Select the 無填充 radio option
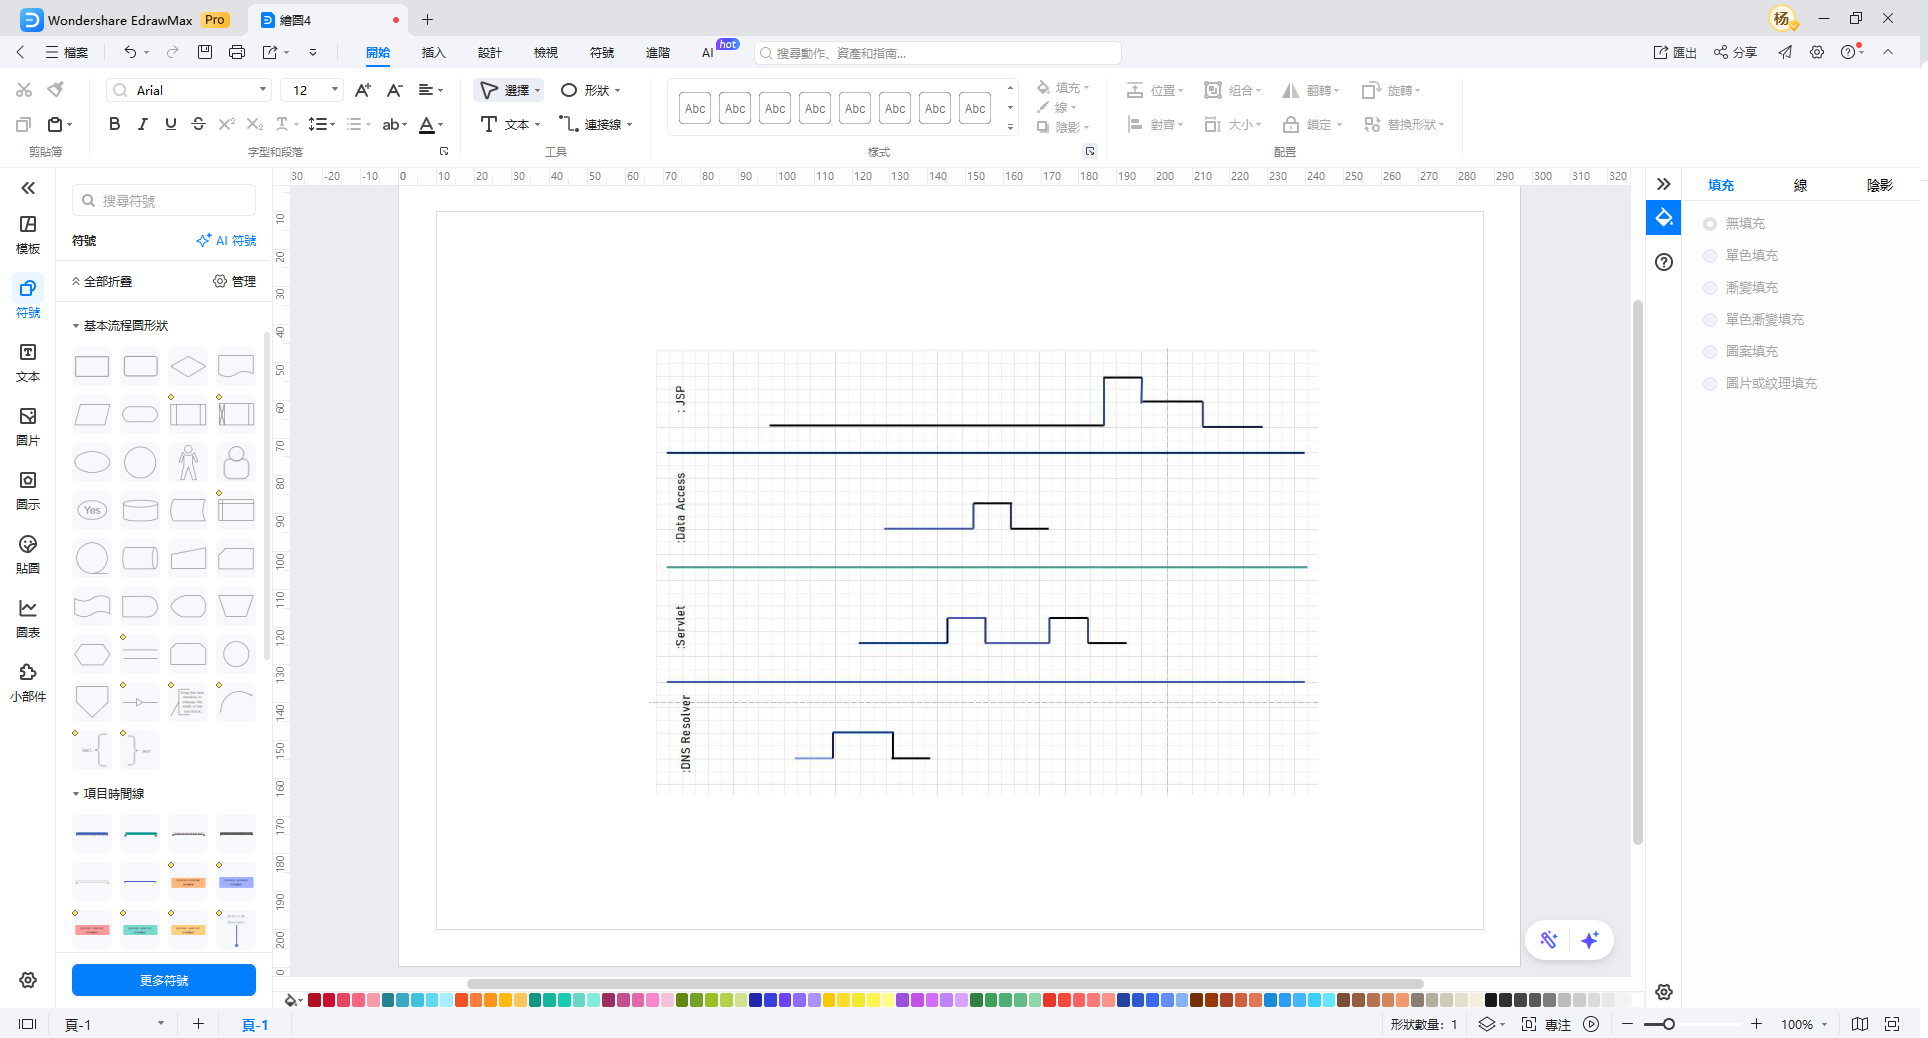The image size is (1928, 1038). [1710, 224]
